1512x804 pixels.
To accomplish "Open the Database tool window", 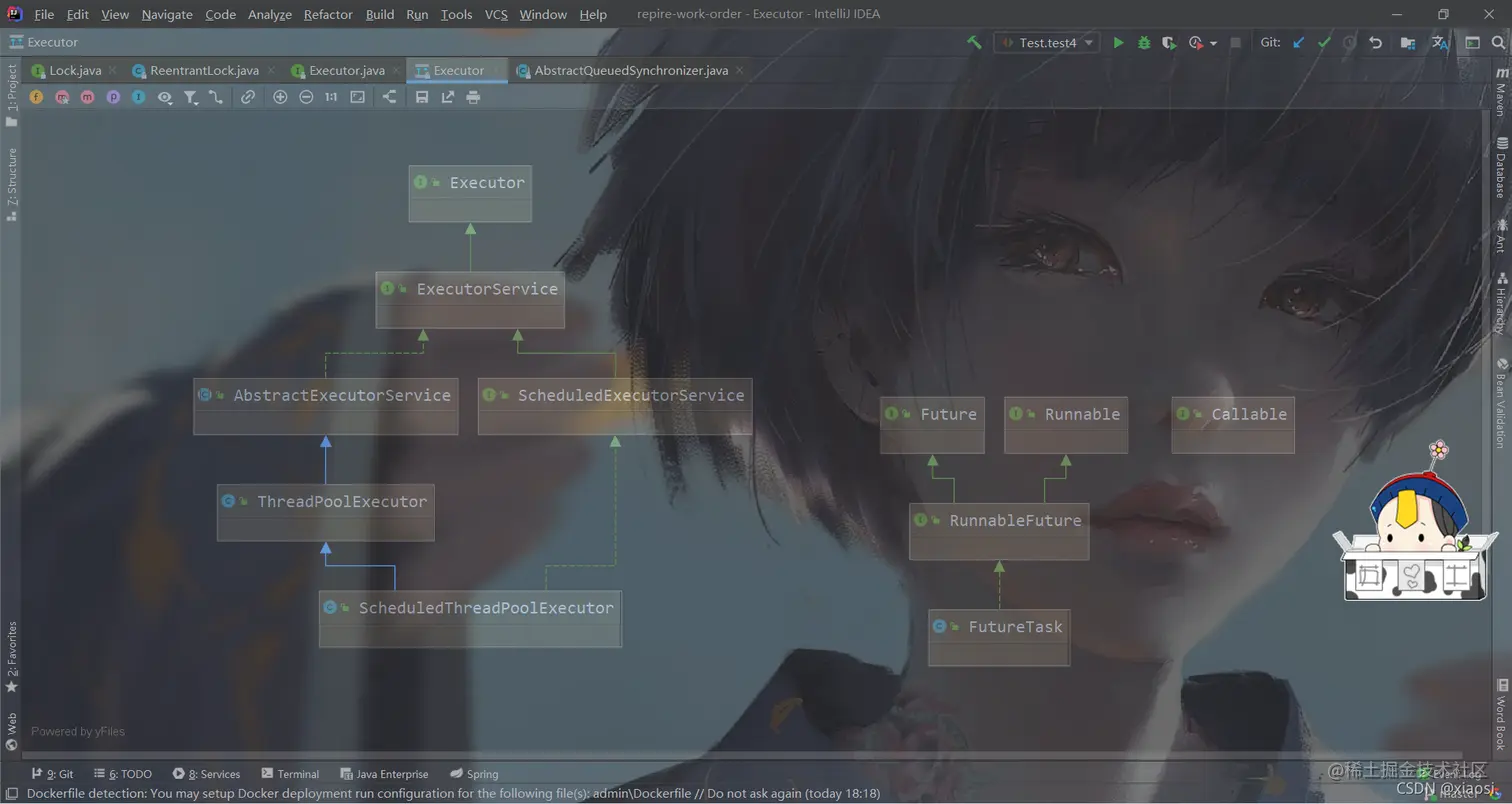I will 1501,168.
